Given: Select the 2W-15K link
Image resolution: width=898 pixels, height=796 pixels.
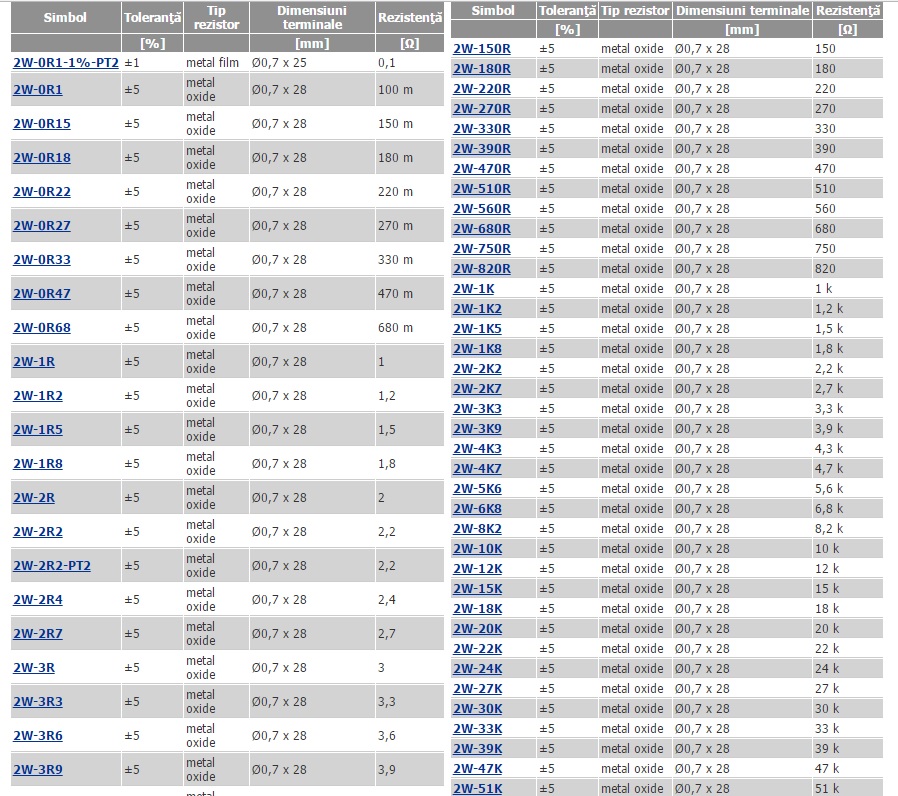Looking at the screenshot, I should pyautogui.click(x=478, y=589).
